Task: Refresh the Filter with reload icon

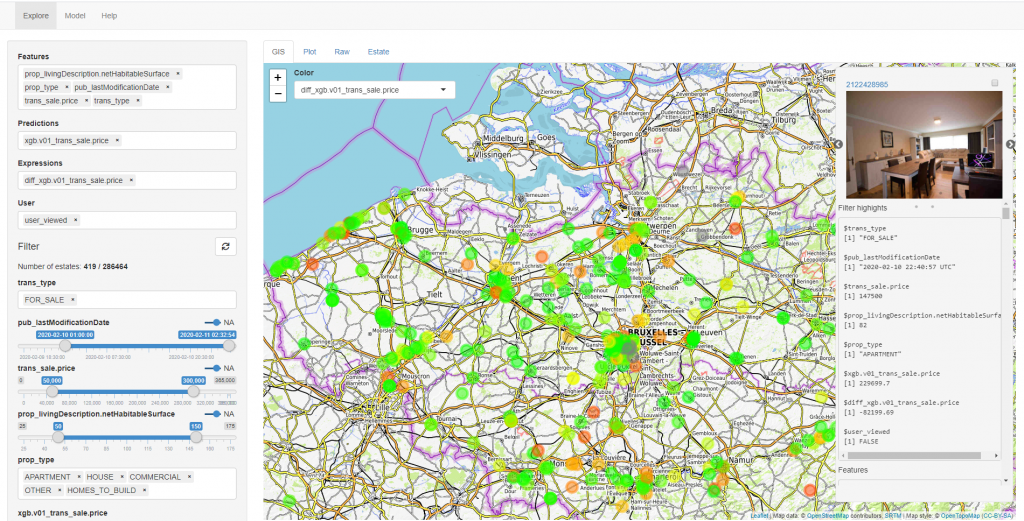Action: tap(225, 246)
